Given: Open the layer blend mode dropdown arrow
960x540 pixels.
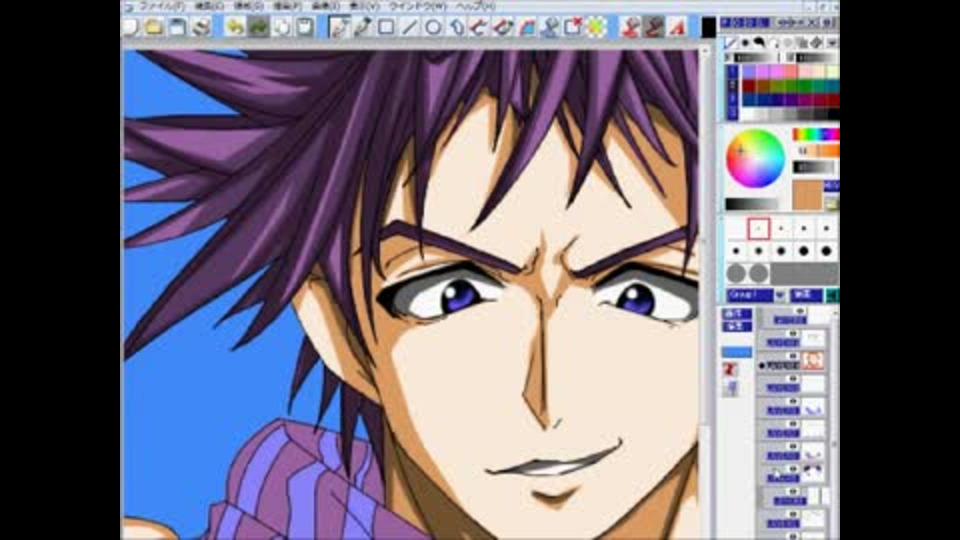Looking at the screenshot, I should [780, 295].
